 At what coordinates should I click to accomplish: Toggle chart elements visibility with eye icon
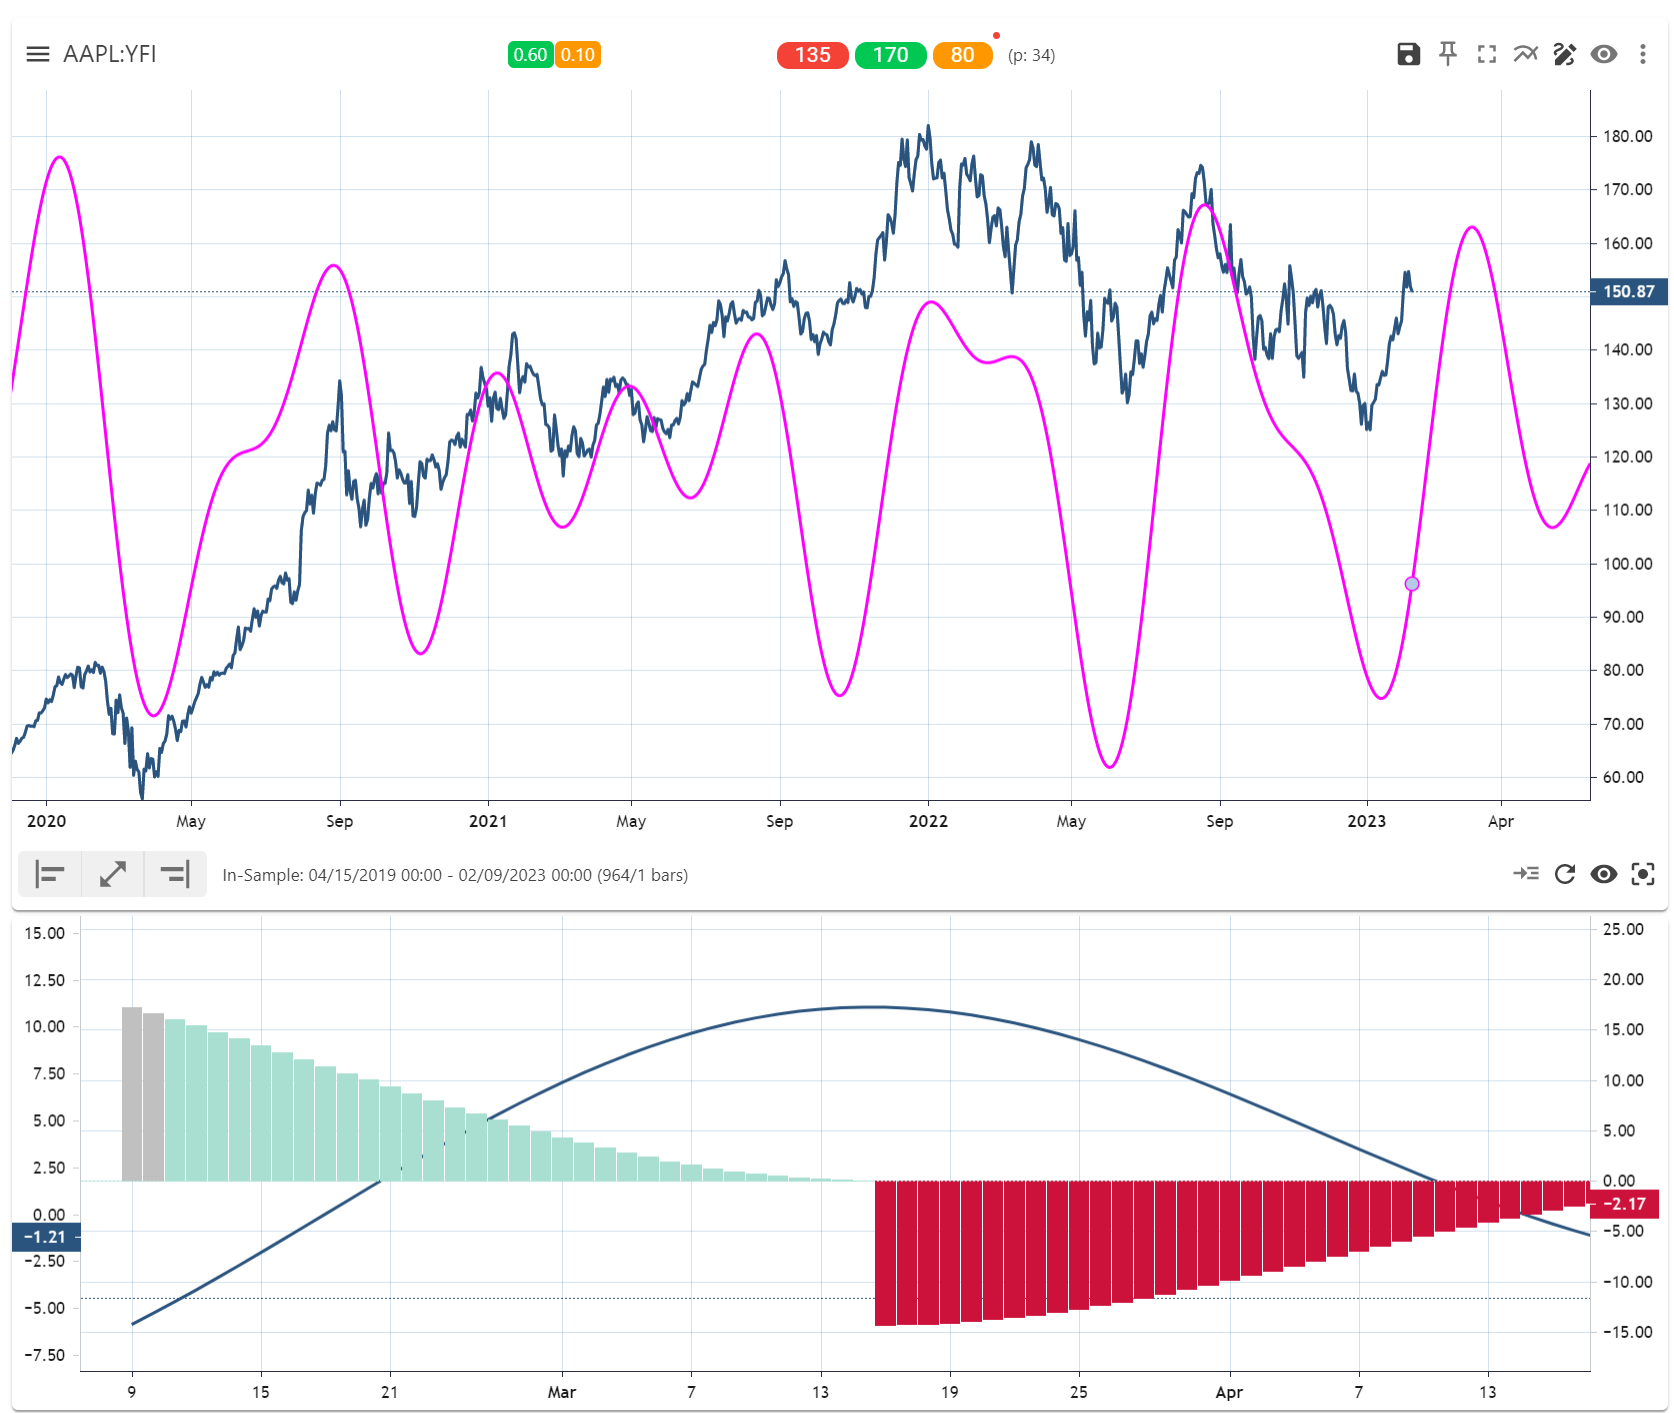(1604, 55)
